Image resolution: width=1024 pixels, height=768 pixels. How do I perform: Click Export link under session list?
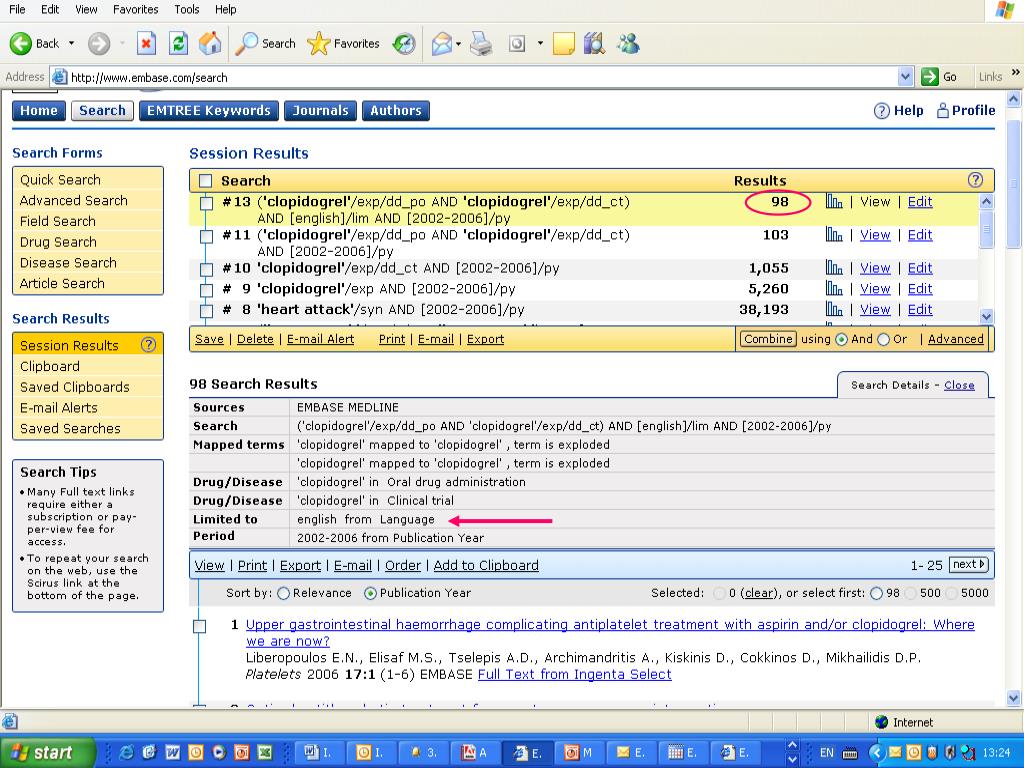click(485, 339)
